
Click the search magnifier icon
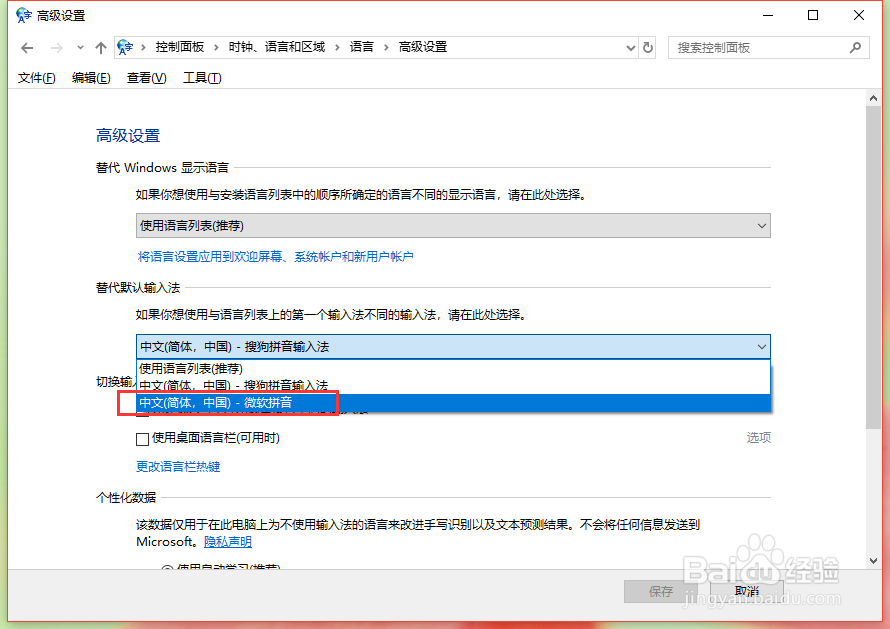tap(856, 47)
